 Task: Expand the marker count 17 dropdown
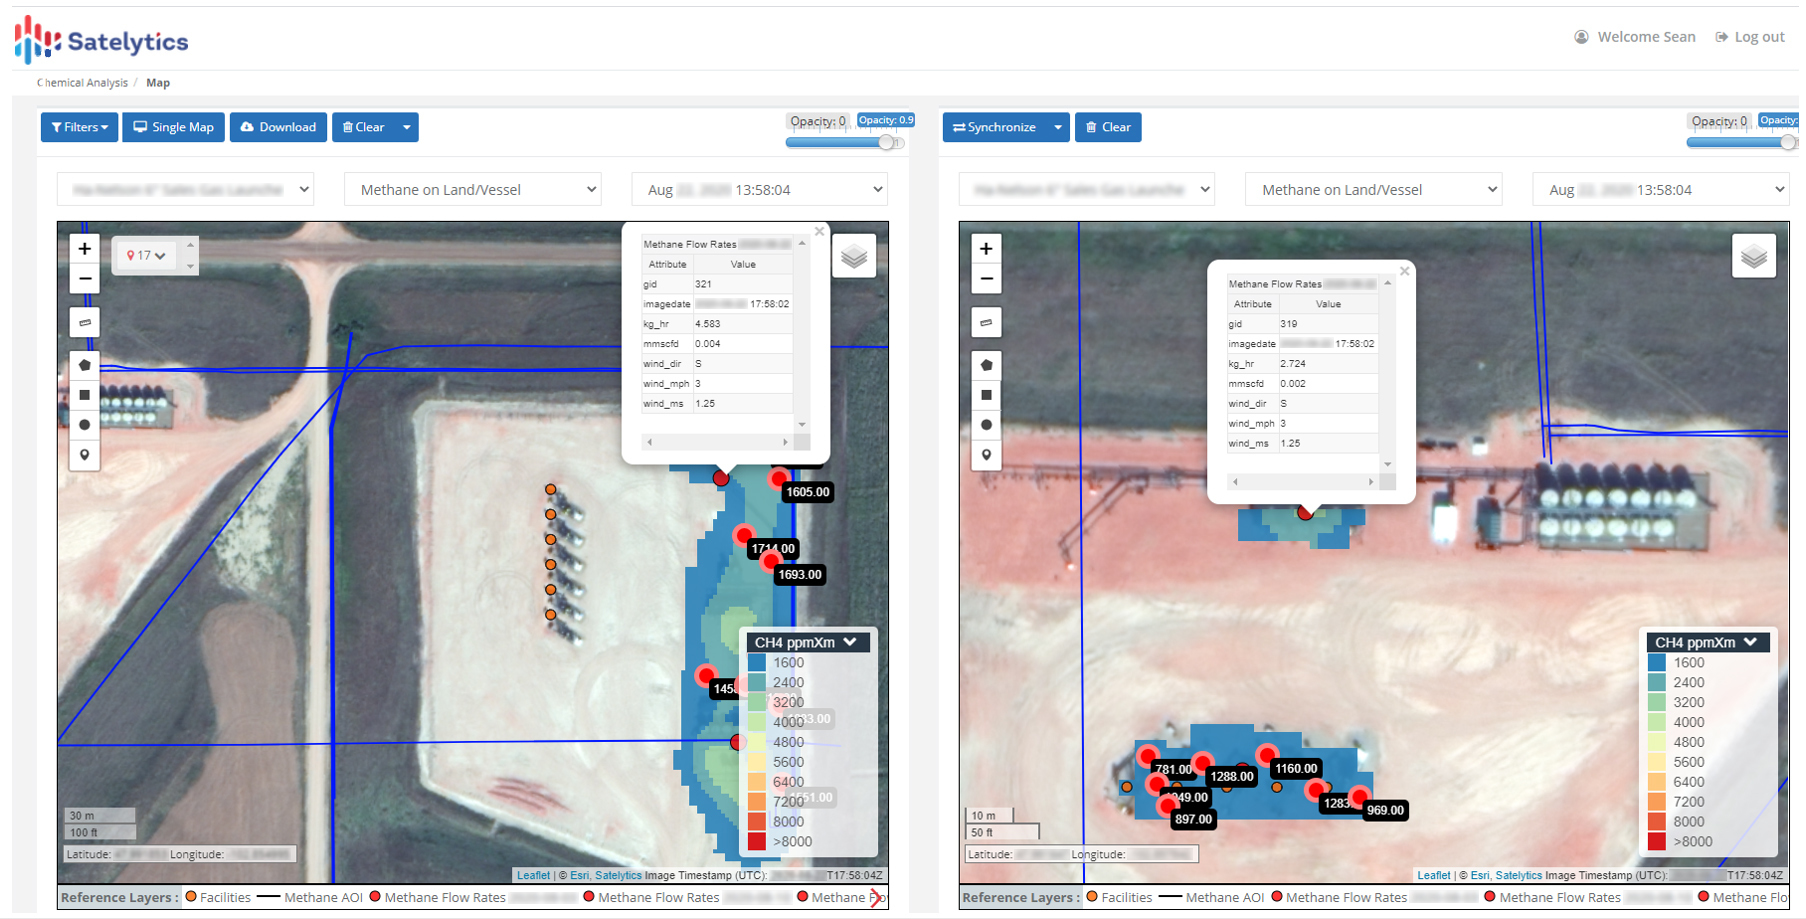(146, 256)
